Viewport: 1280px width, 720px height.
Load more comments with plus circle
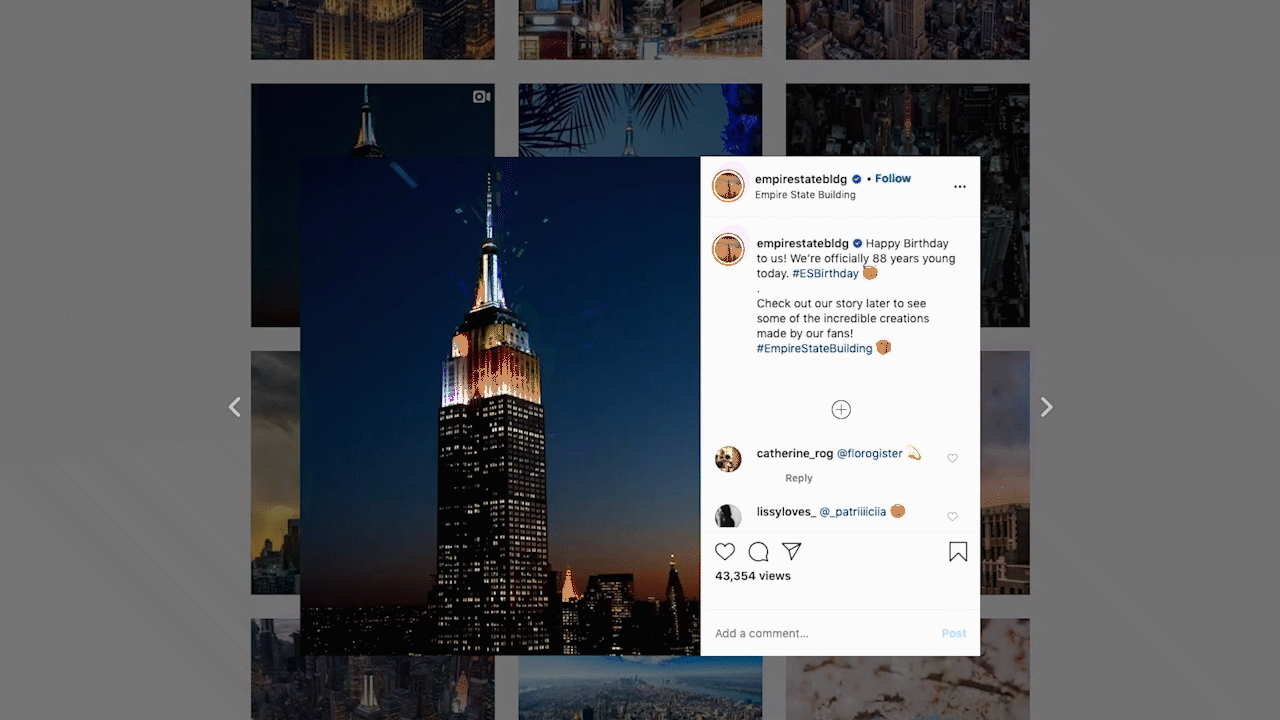(x=841, y=410)
